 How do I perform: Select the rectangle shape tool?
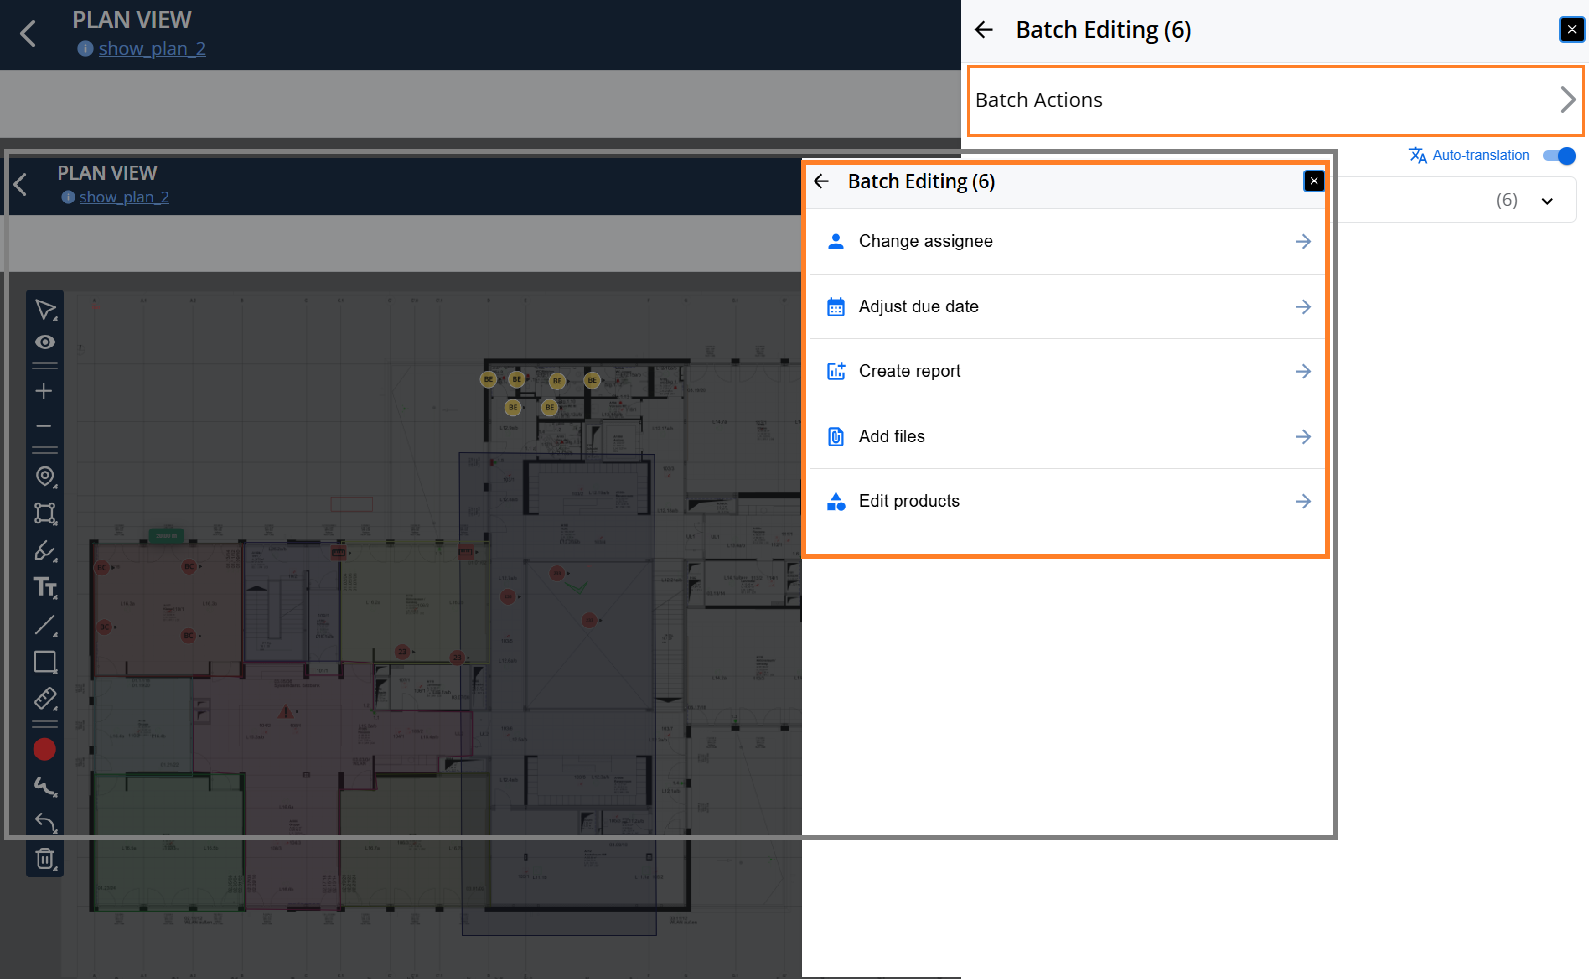(x=45, y=662)
